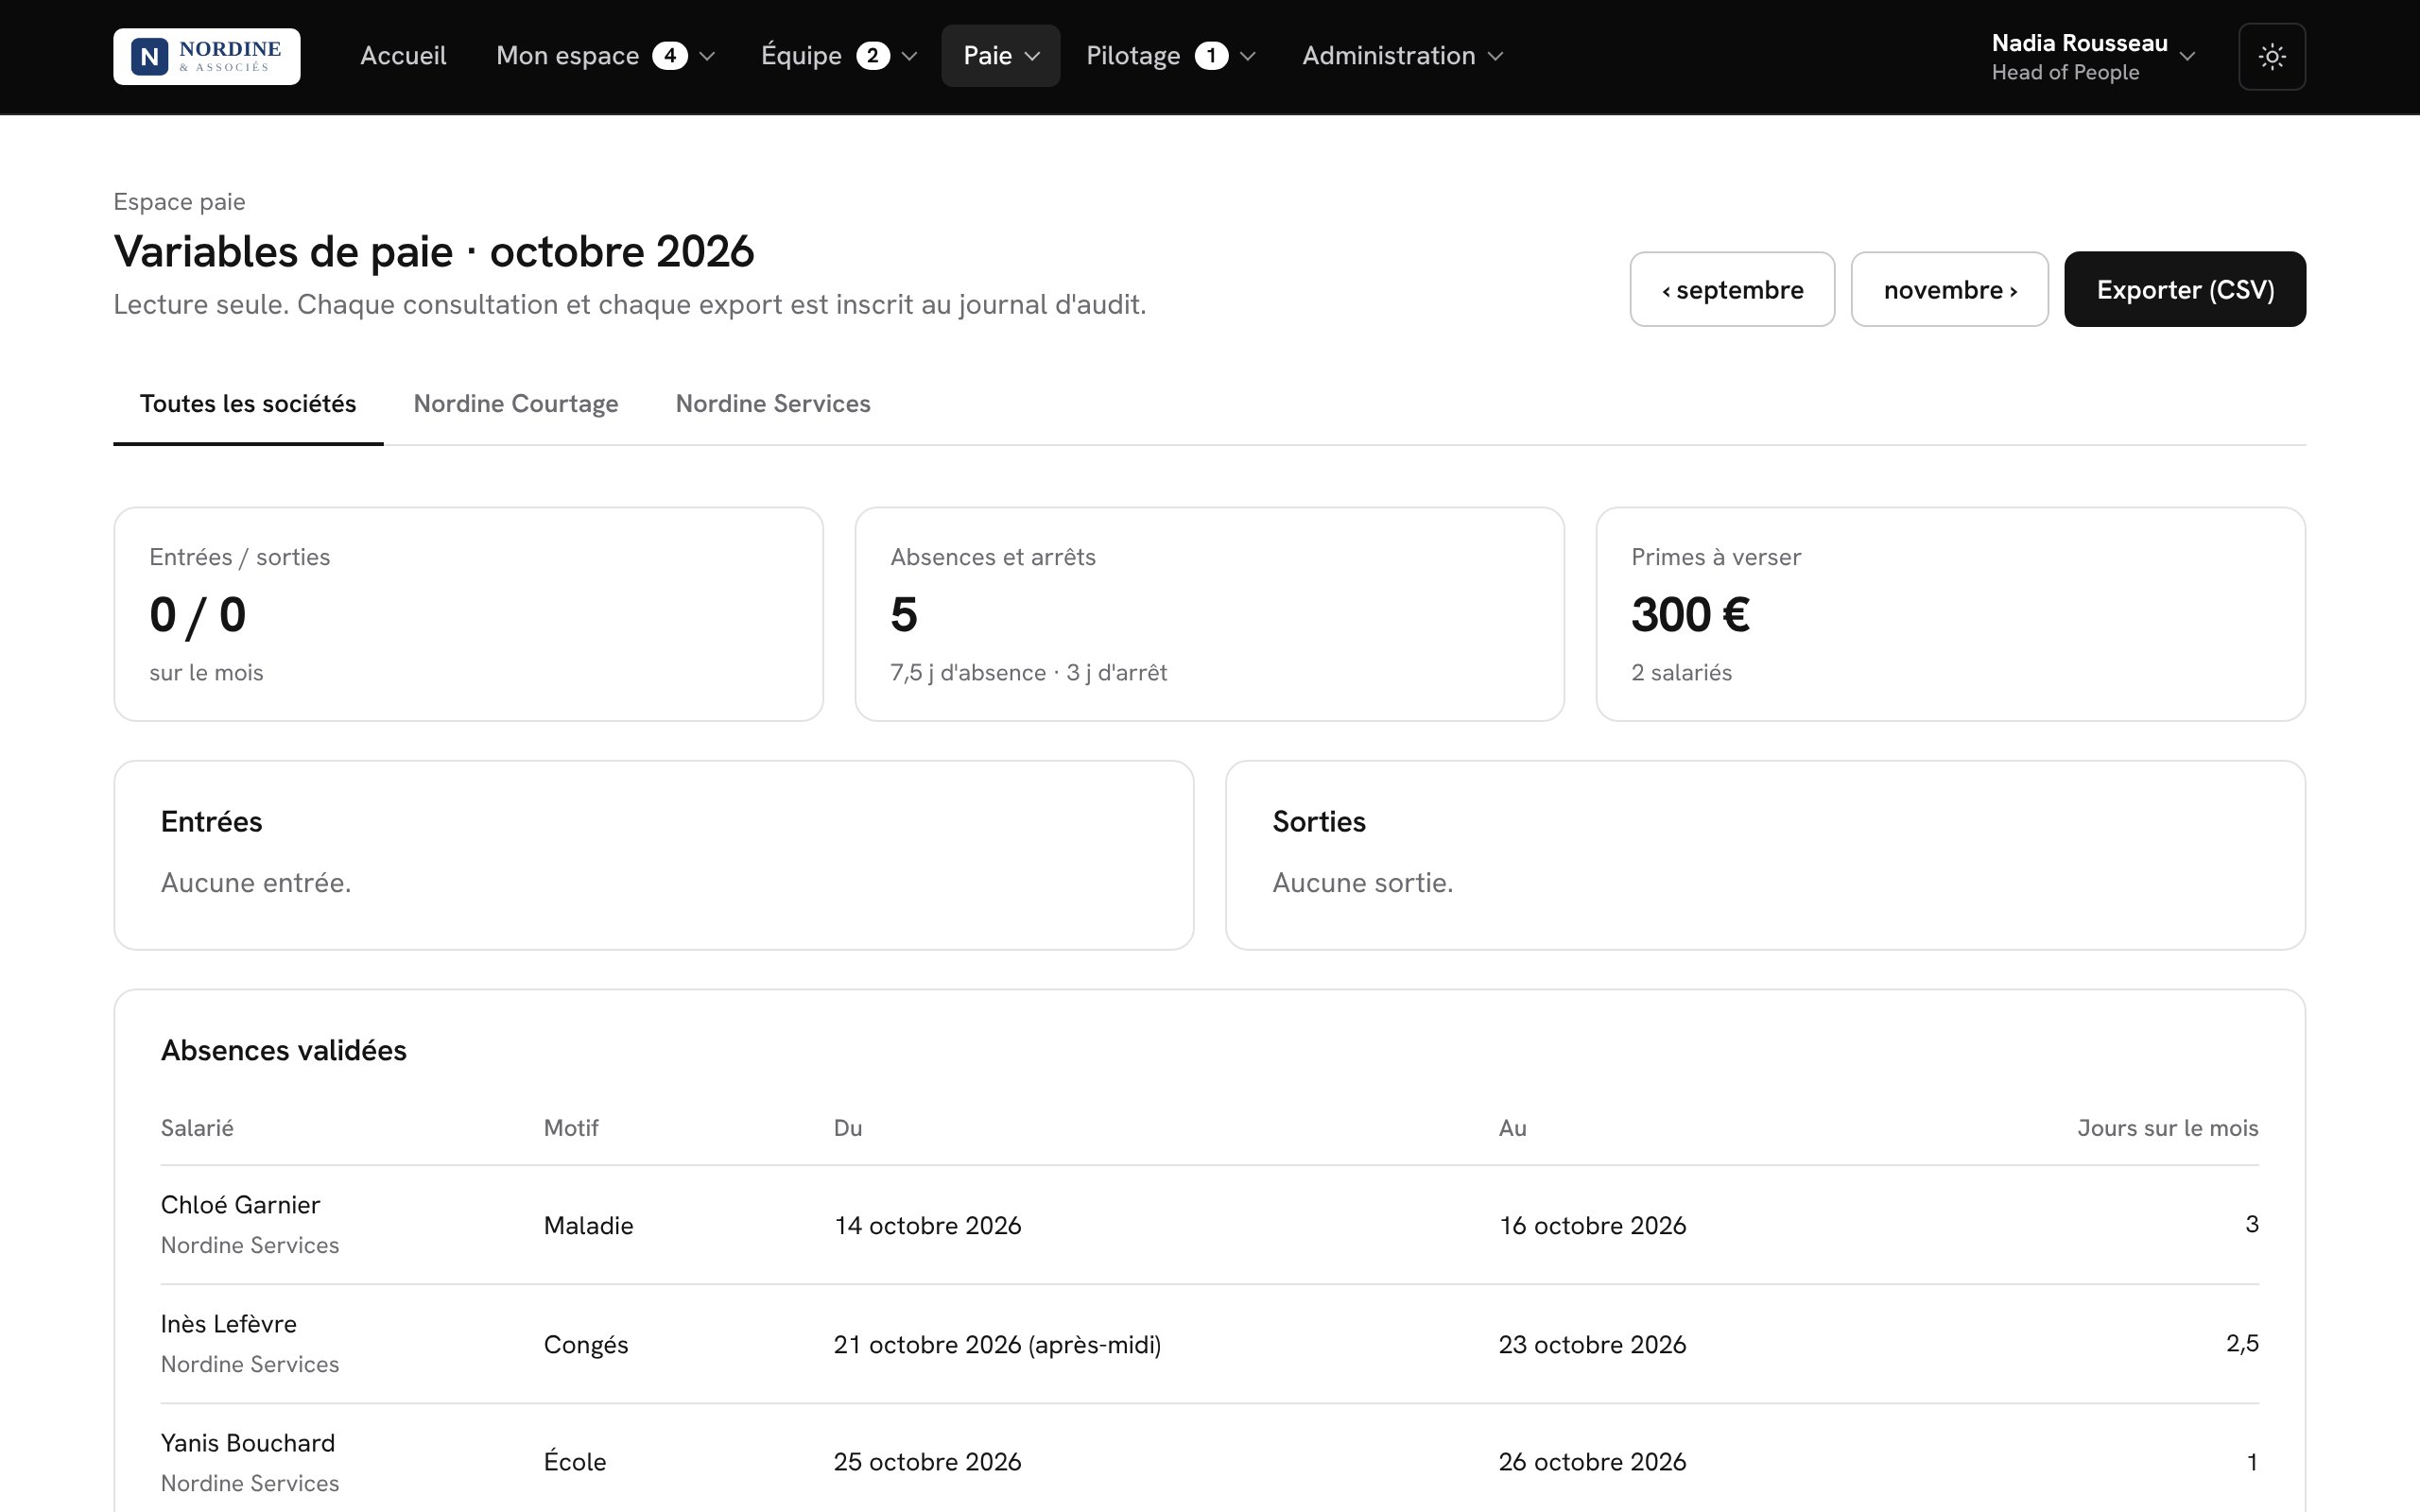2420x1512 pixels.
Task: Open the Paie dropdown menu
Action: [1000, 56]
